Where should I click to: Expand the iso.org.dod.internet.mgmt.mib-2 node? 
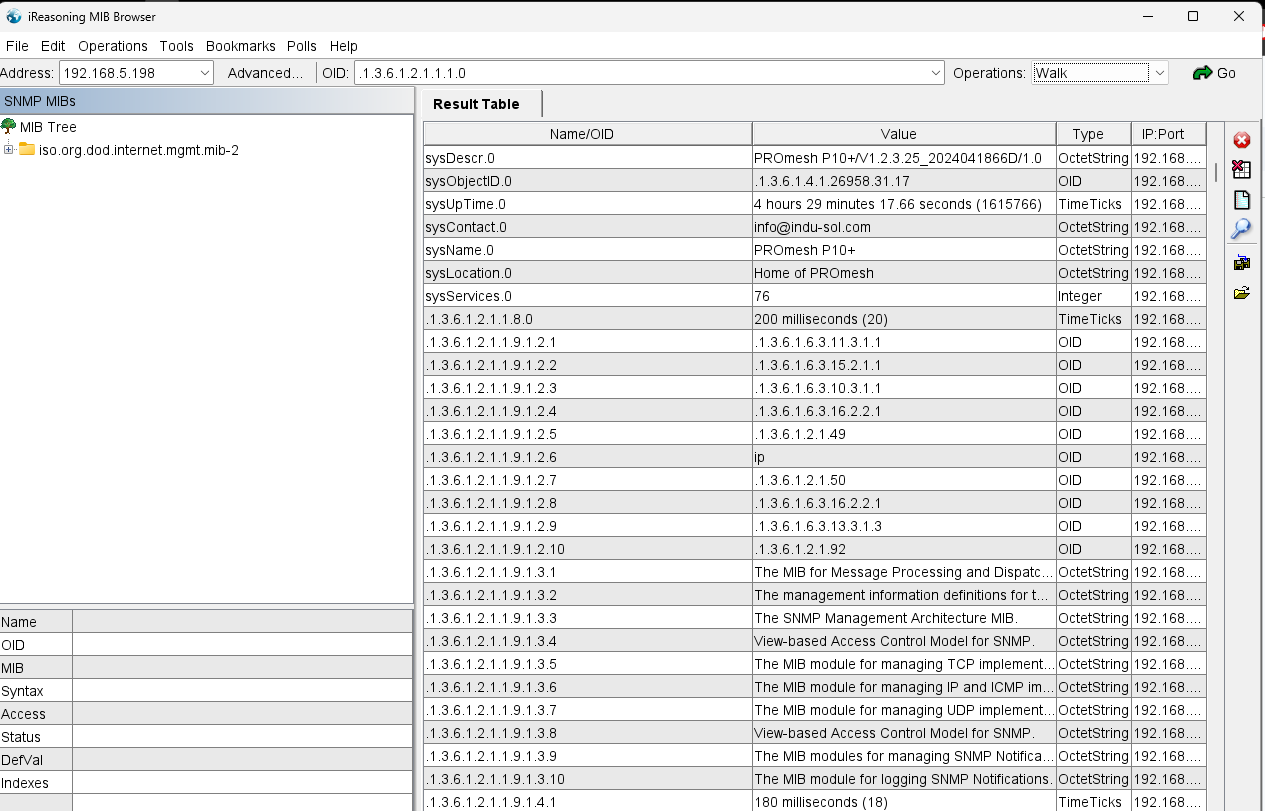click(8, 150)
